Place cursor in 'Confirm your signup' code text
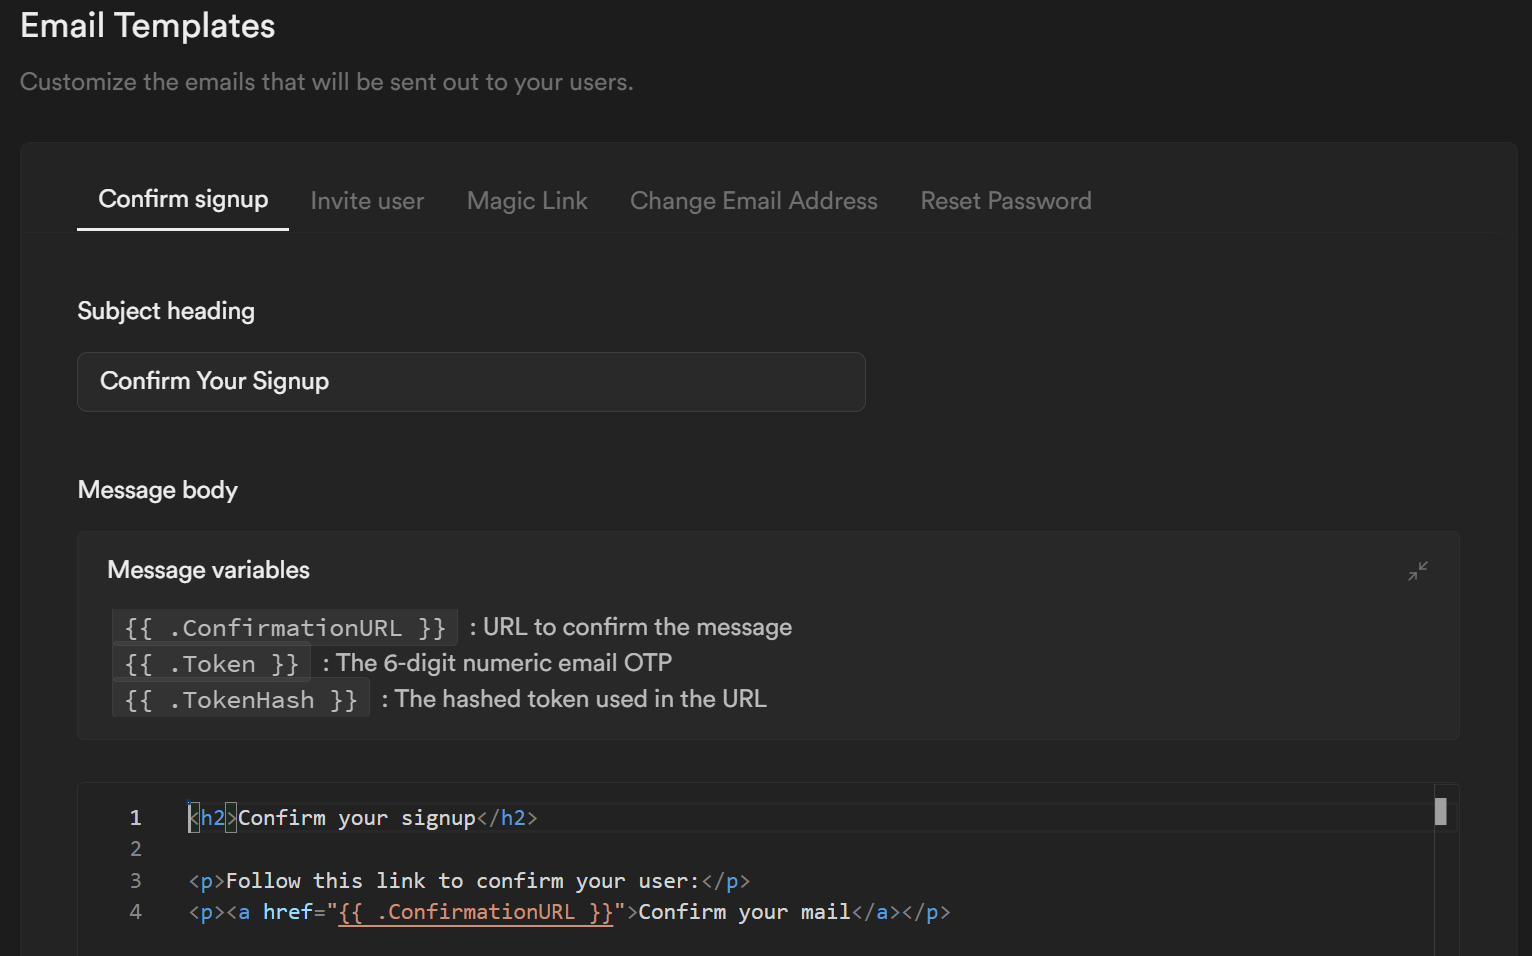 click(356, 818)
